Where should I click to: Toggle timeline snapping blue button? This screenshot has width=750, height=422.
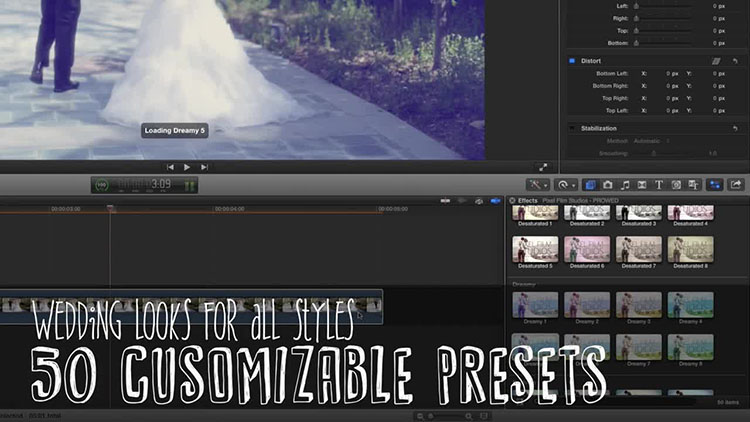(496, 201)
